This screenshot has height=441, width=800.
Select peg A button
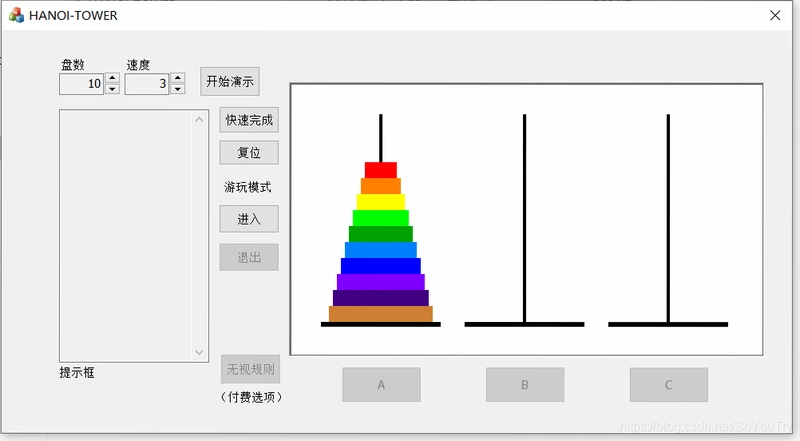[382, 385]
